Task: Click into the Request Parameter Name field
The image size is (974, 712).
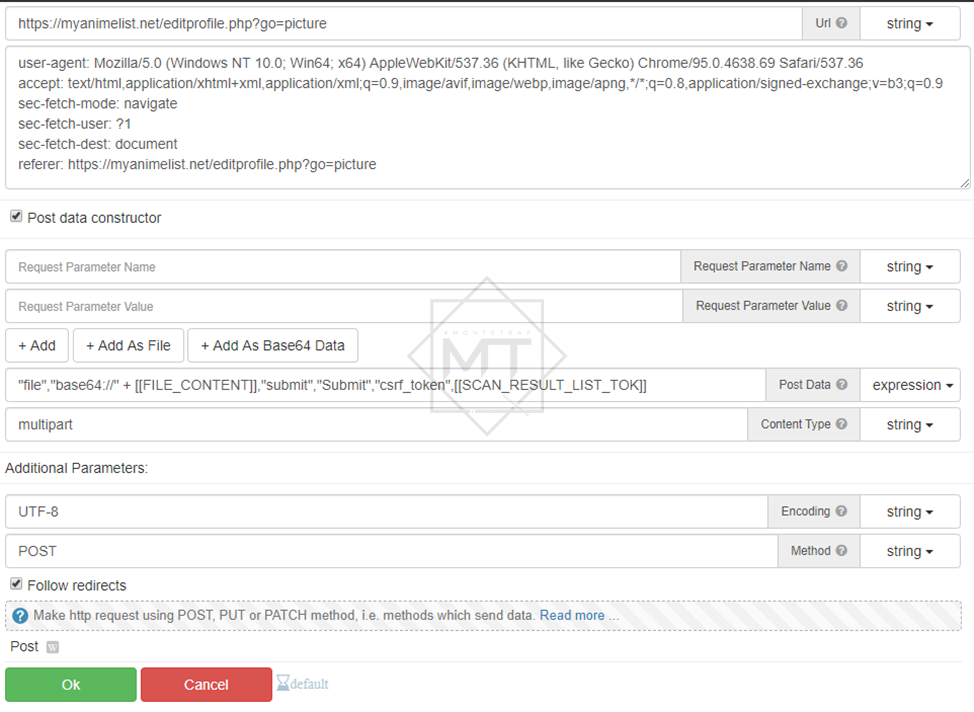Action: (342, 267)
